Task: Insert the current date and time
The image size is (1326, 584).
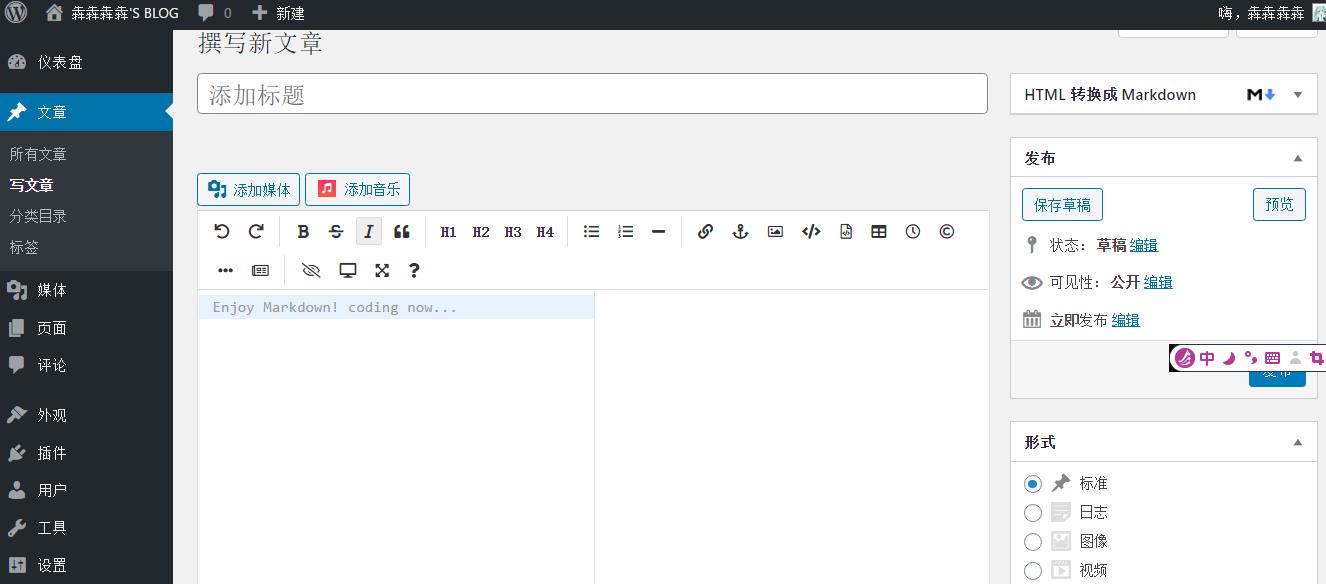Action: coord(913,231)
